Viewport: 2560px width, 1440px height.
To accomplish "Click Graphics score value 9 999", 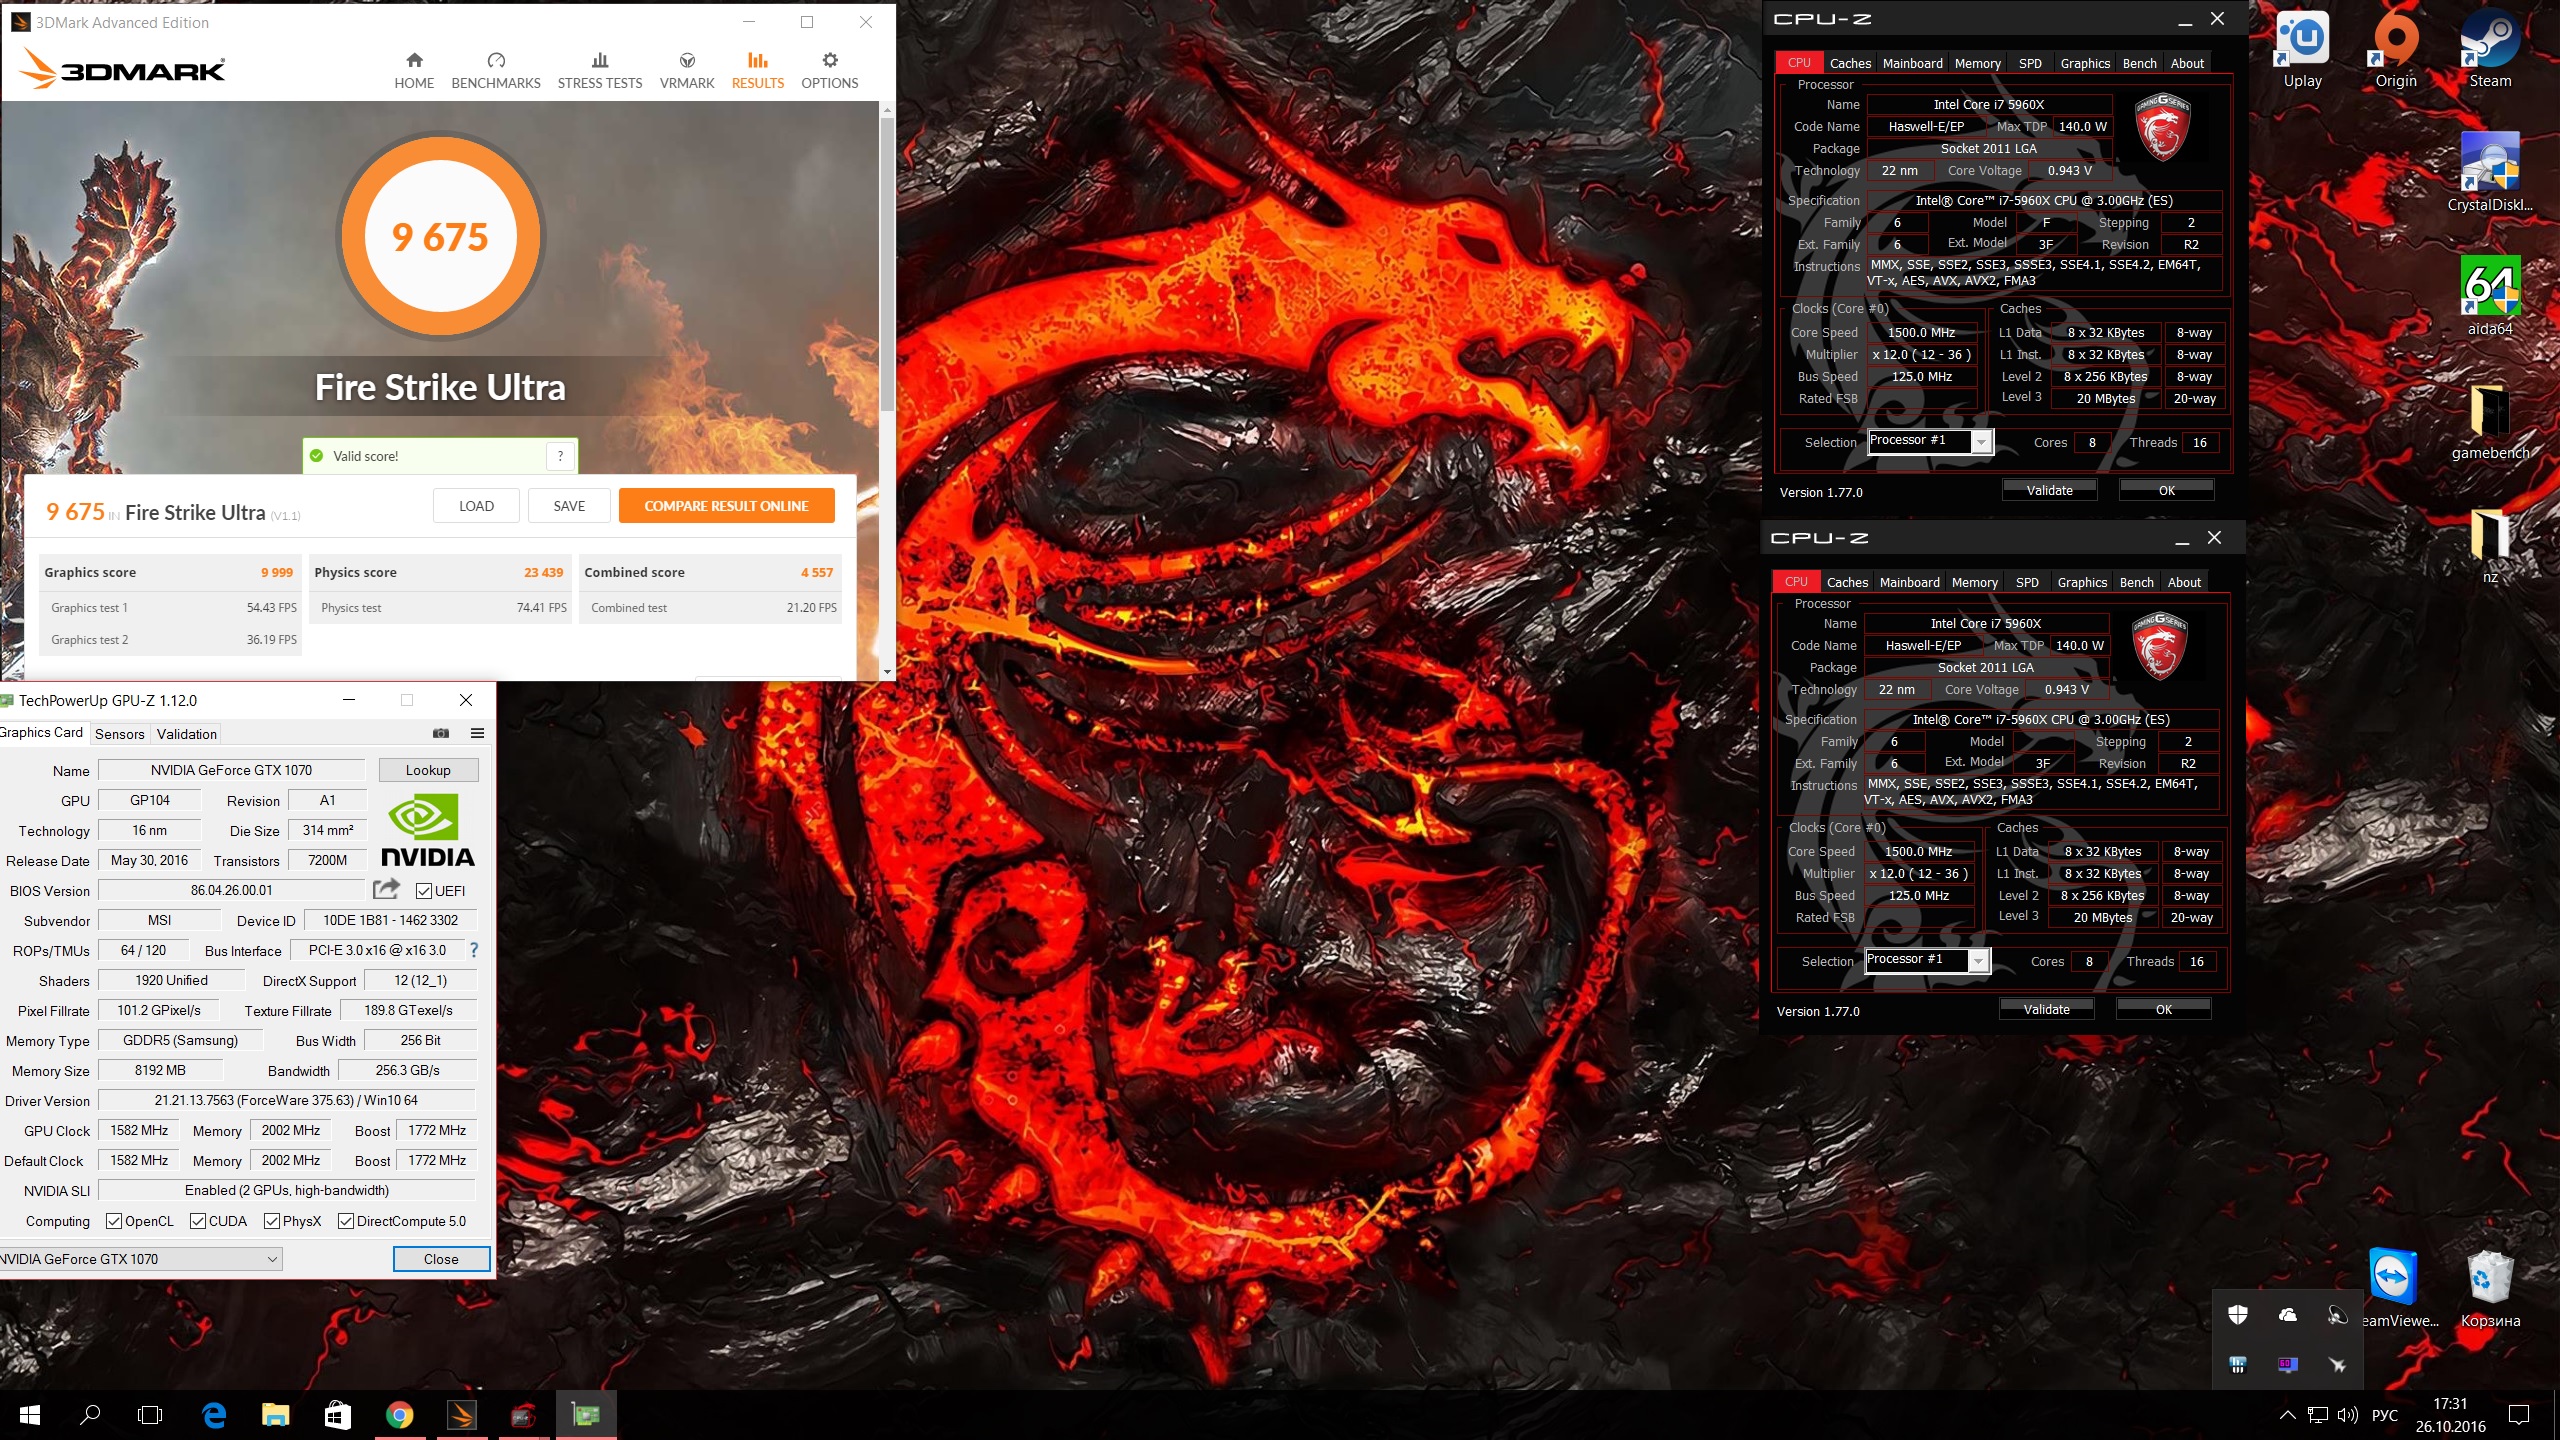I will (x=277, y=573).
